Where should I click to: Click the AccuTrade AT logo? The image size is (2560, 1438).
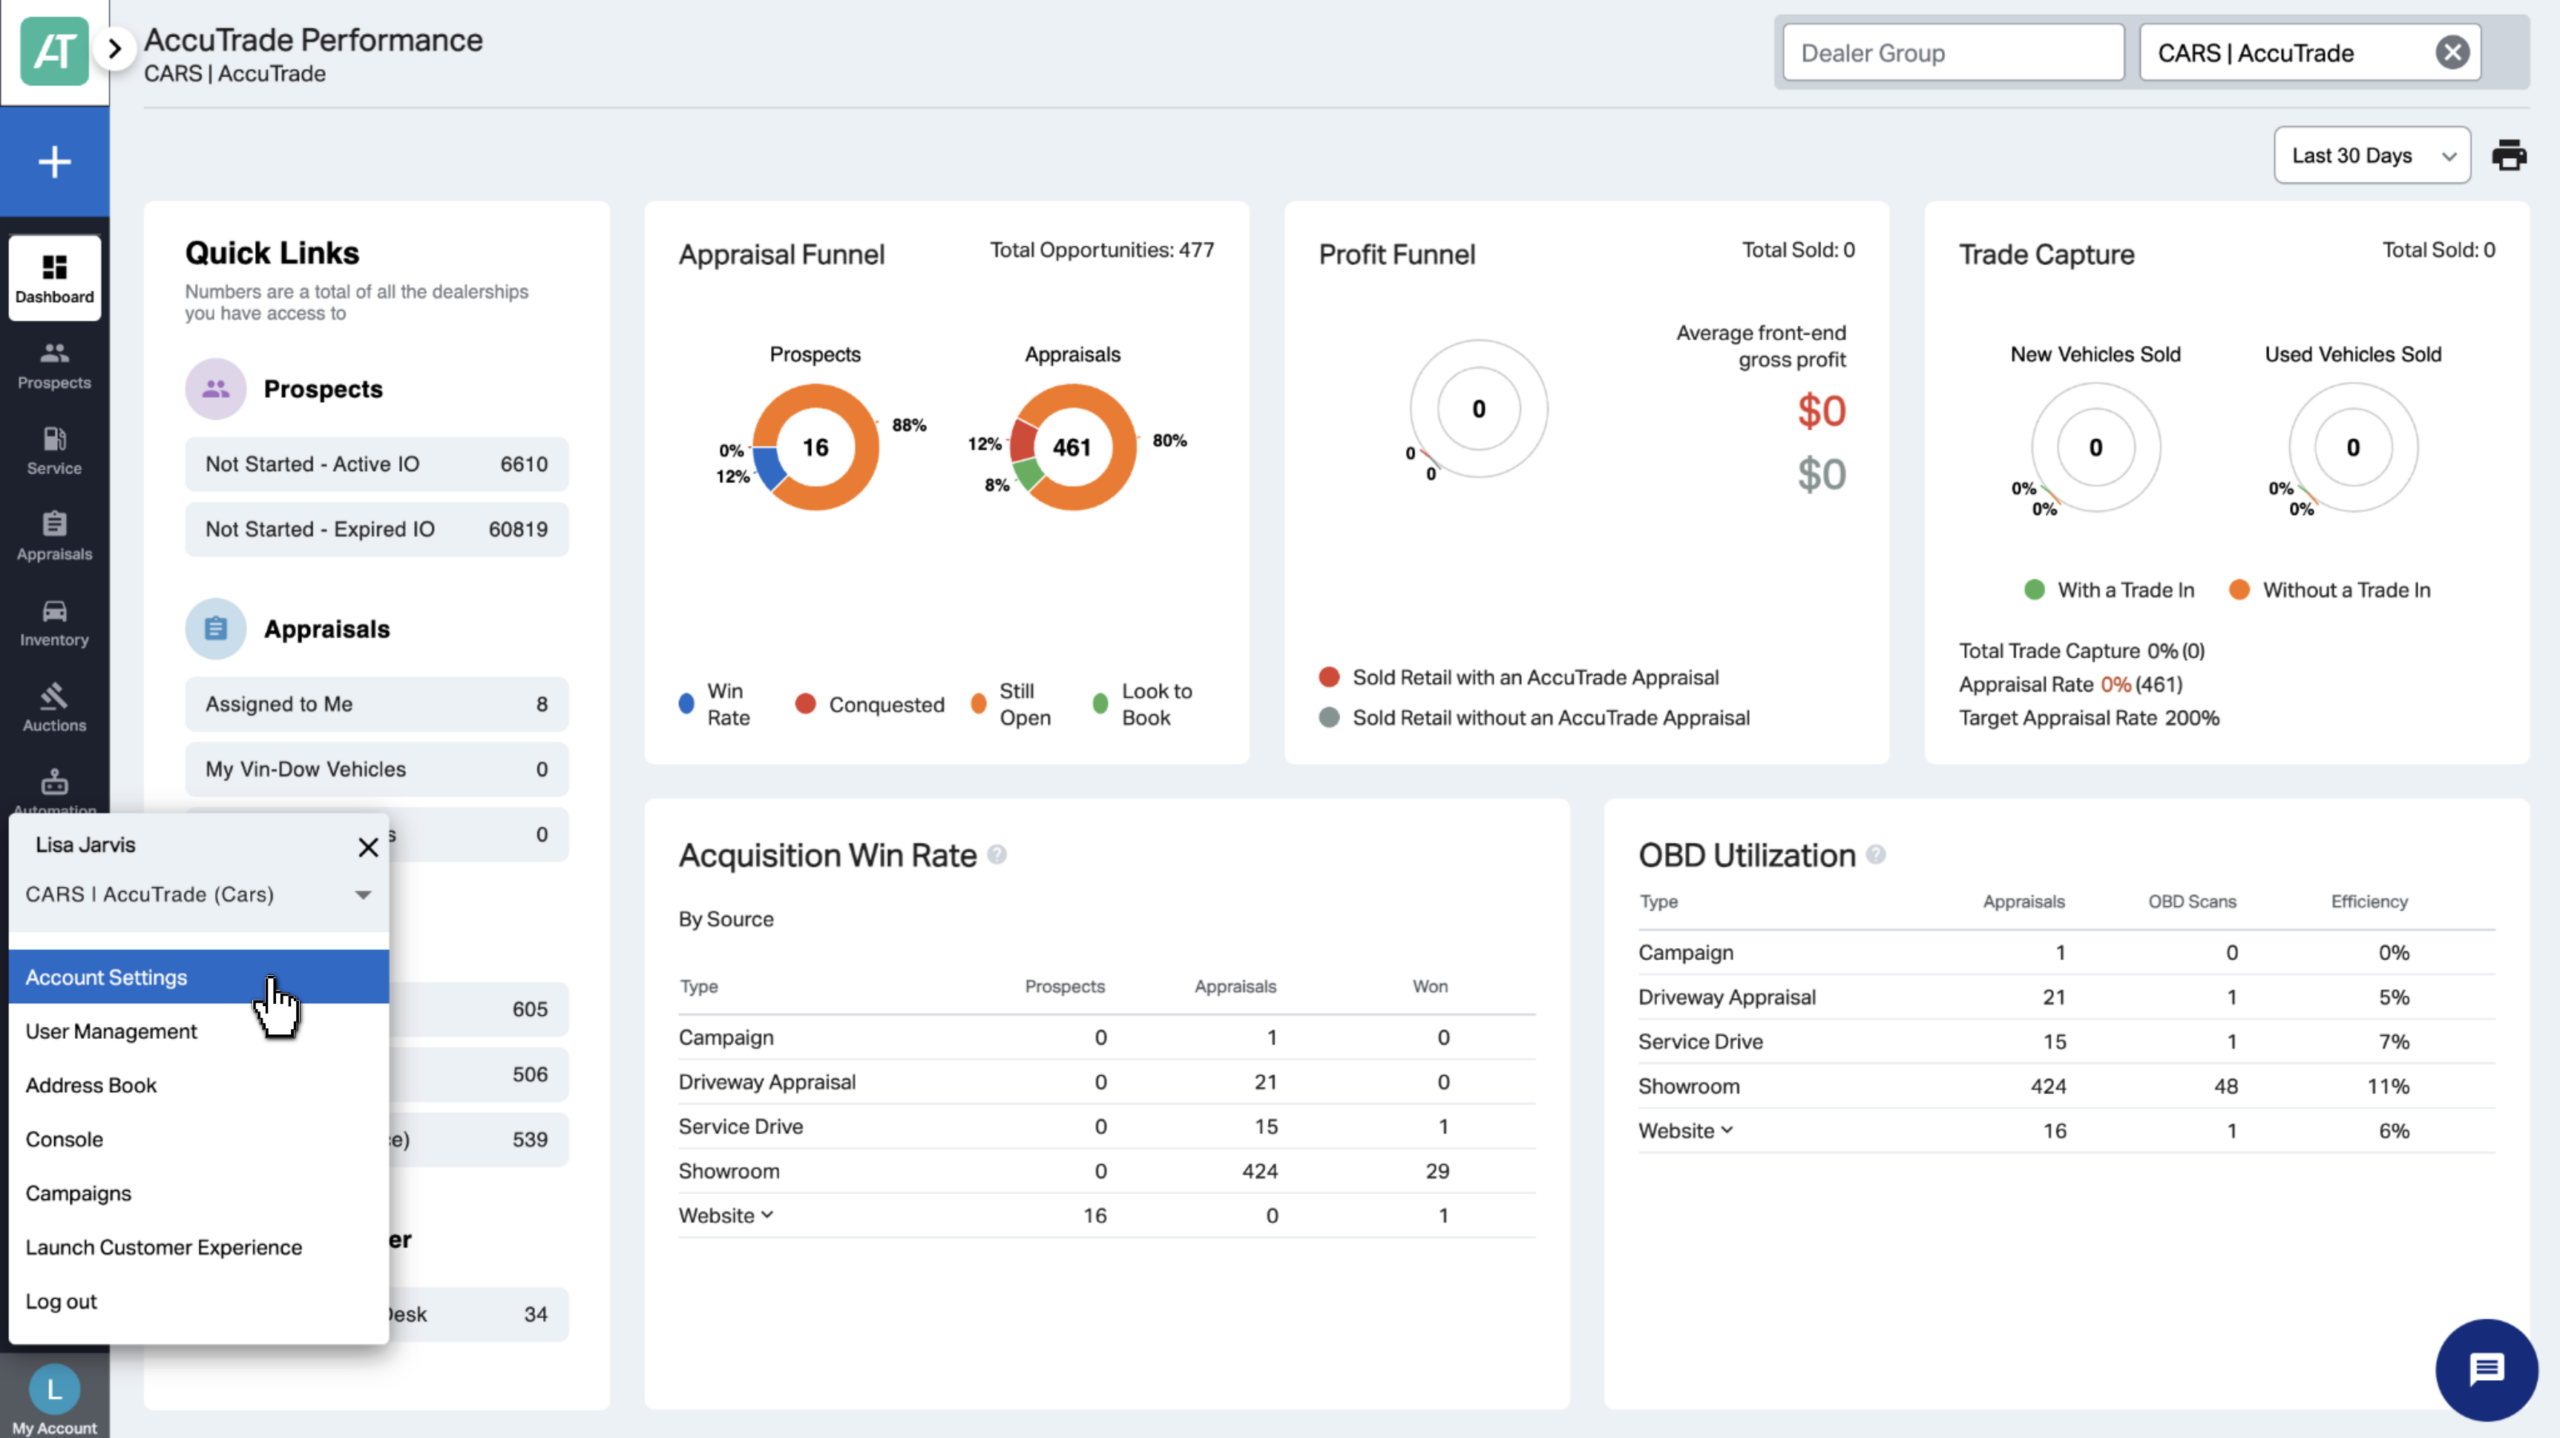(x=54, y=51)
